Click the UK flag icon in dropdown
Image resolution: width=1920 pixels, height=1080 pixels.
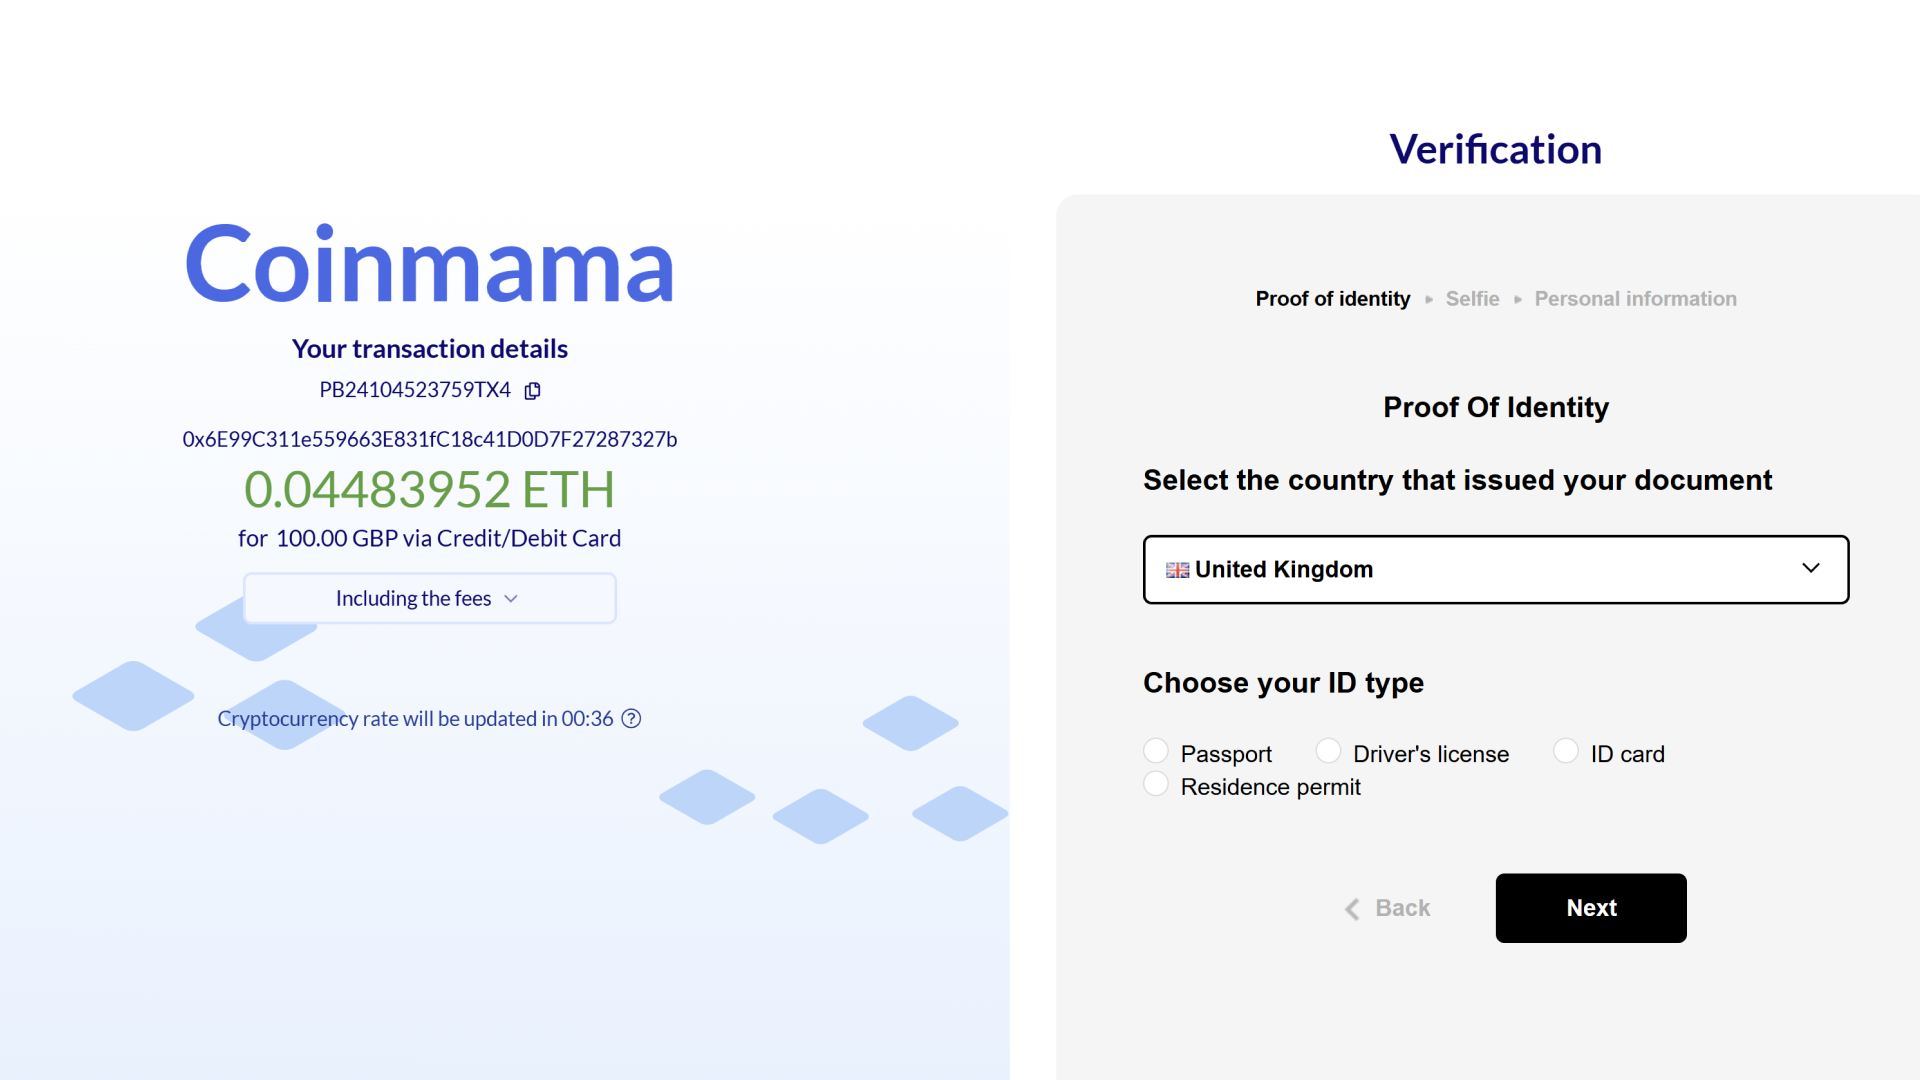[x=1178, y=568]
